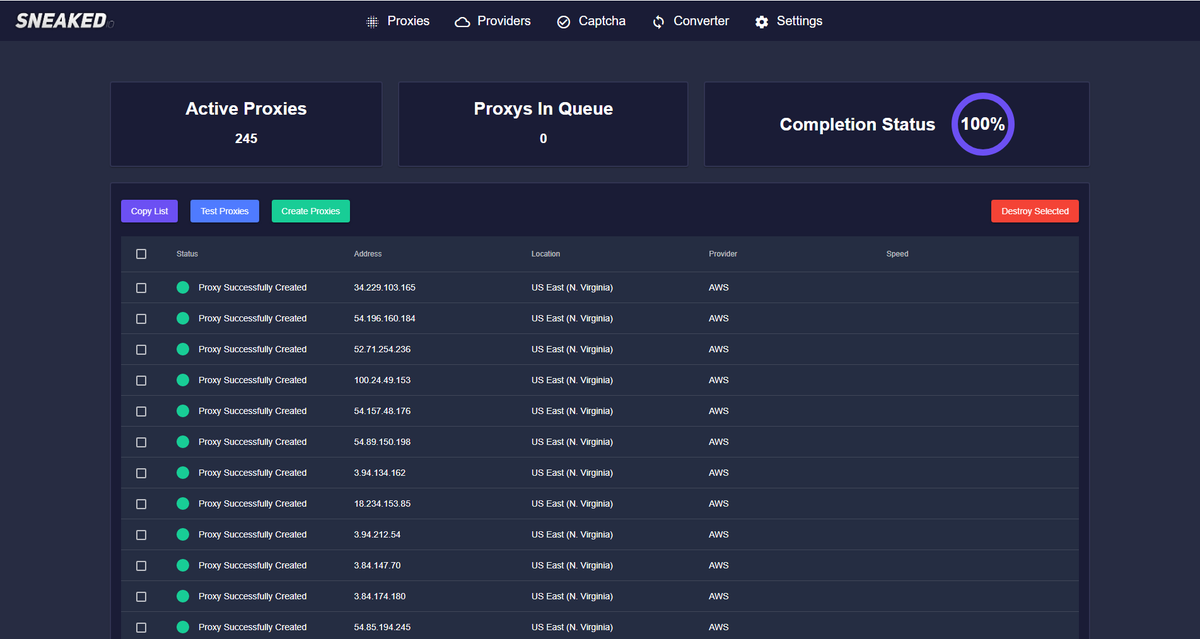The width and height of the screenshot is (1200, 639).
Task: Click the Providers cloud icon
Action: coord(462,21)
